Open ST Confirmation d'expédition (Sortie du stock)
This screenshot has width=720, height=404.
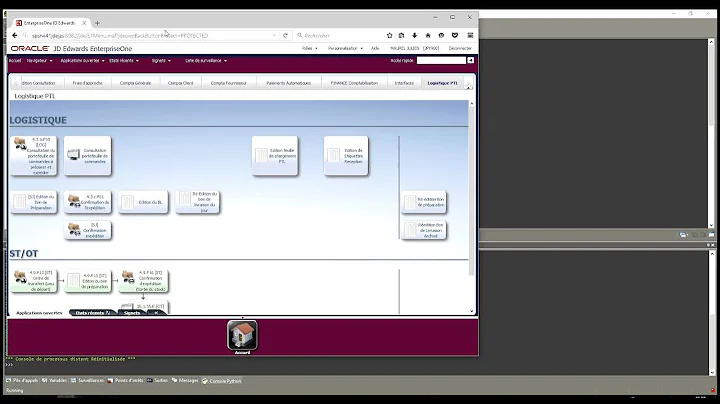143,281
